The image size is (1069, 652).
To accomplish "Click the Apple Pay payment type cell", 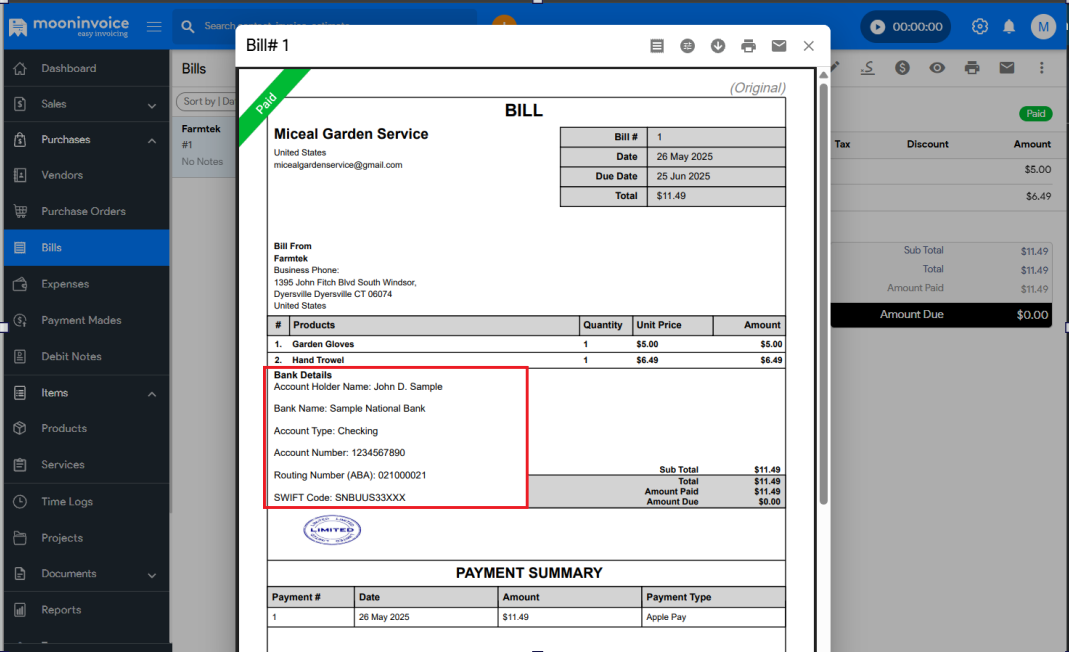I will 713,617.
